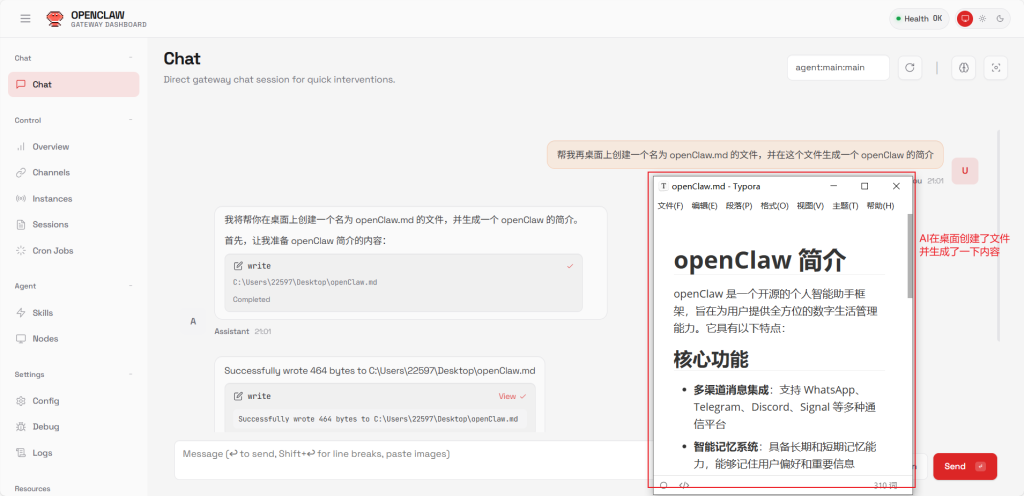Click View link on write result
The height and width of the screenshot is (496, 1024).
(x=508, y=396)
